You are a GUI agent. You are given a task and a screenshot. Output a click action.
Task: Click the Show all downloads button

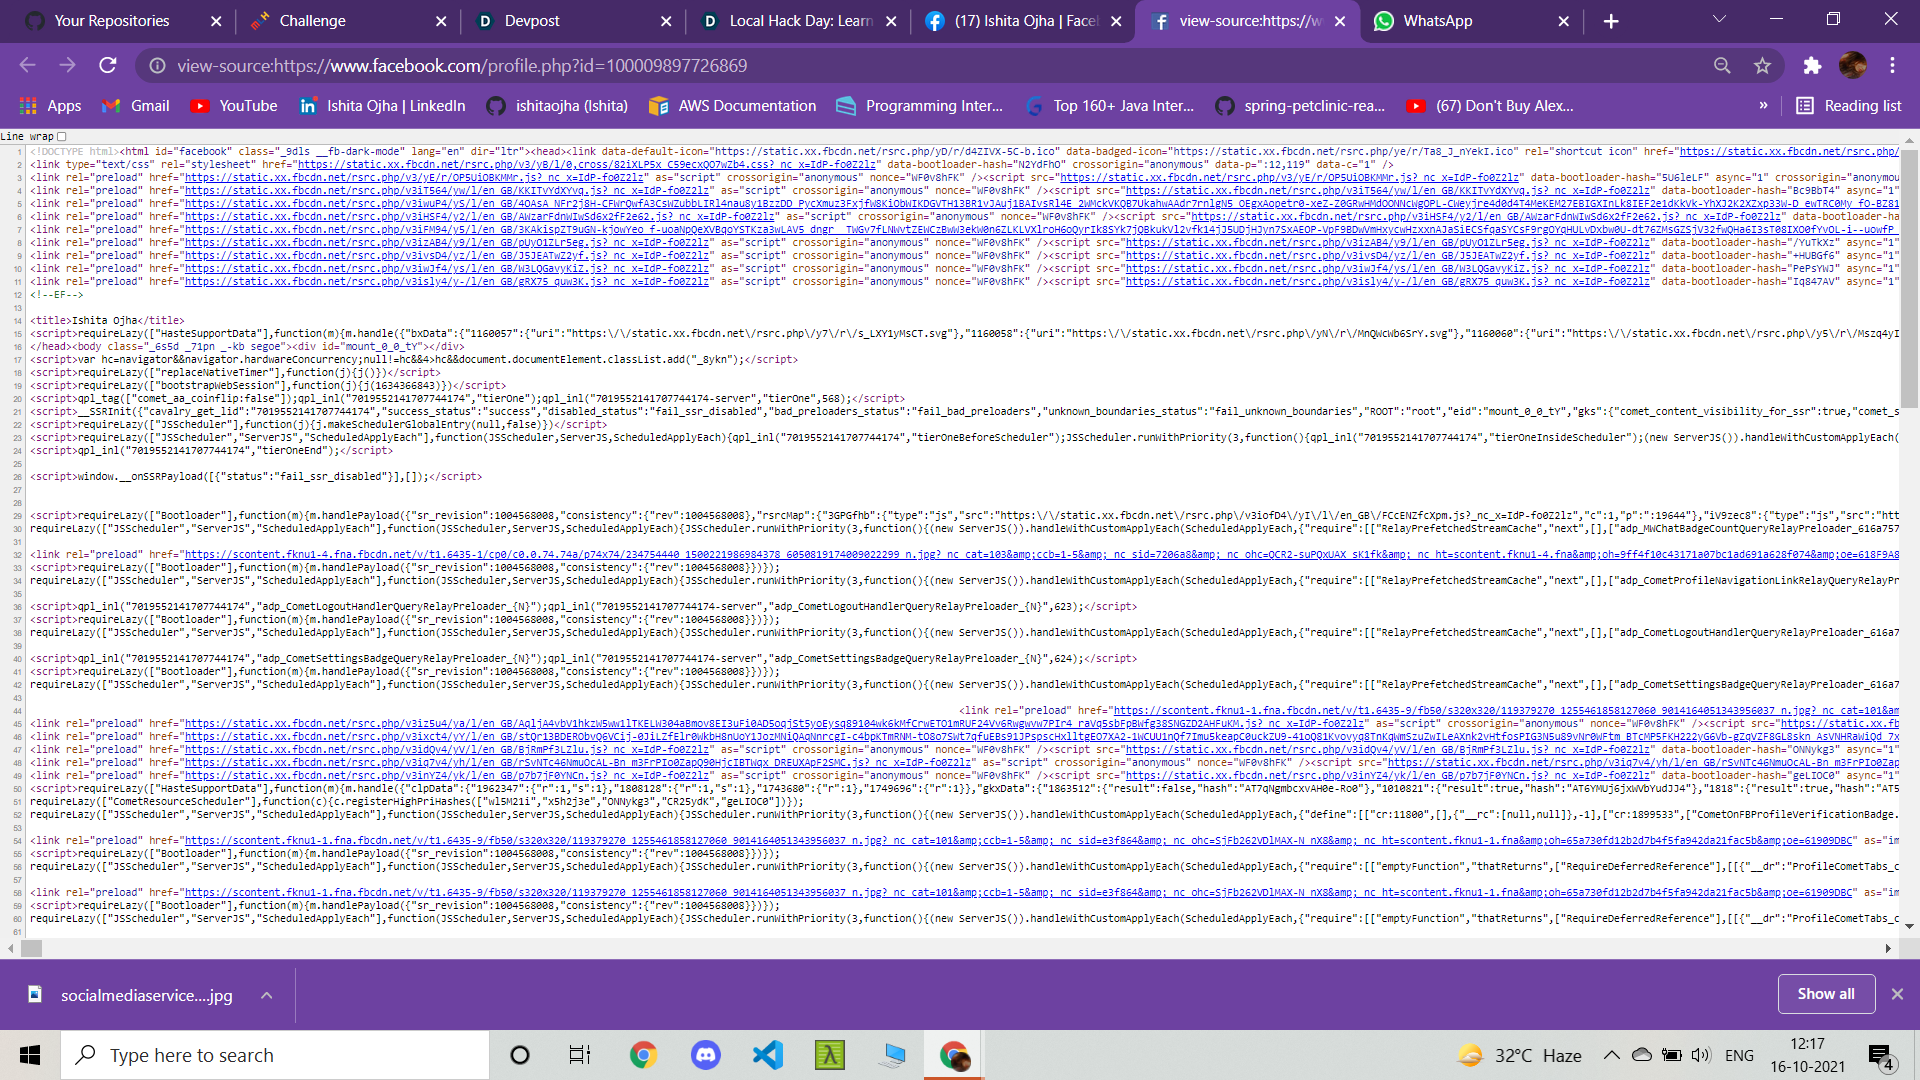1825,994
